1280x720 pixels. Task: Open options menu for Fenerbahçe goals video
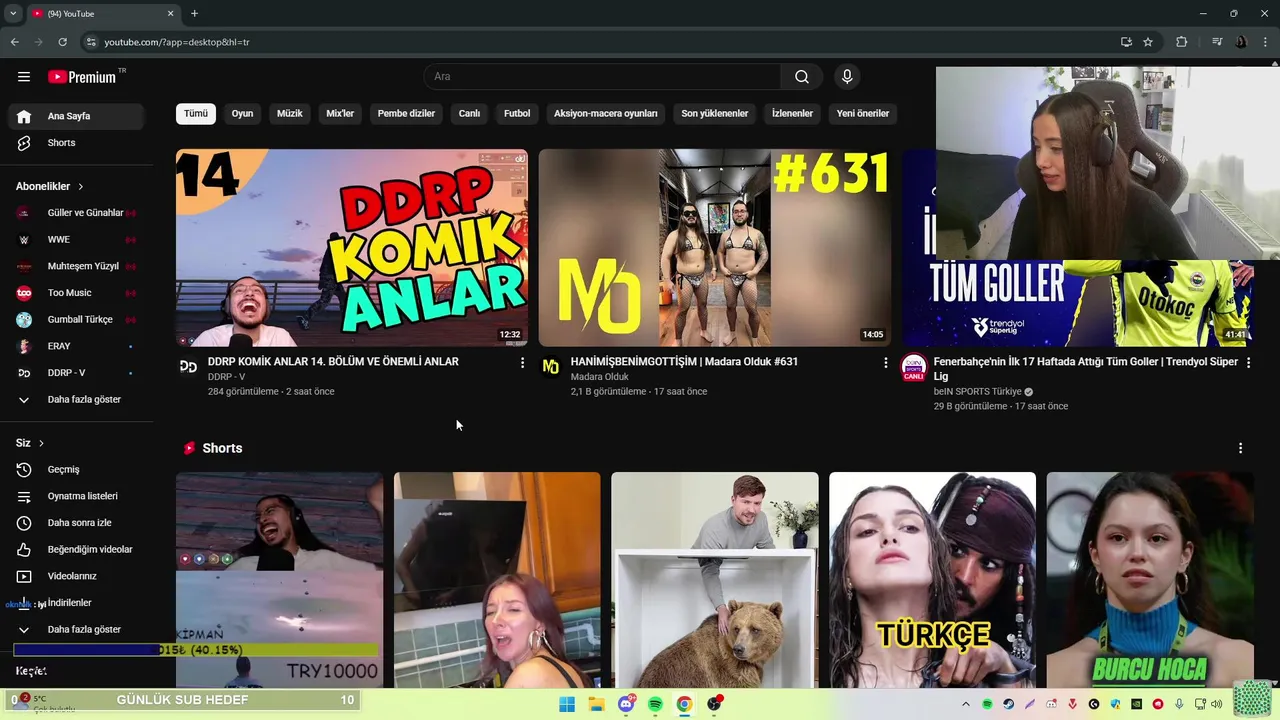[1248, 363]
